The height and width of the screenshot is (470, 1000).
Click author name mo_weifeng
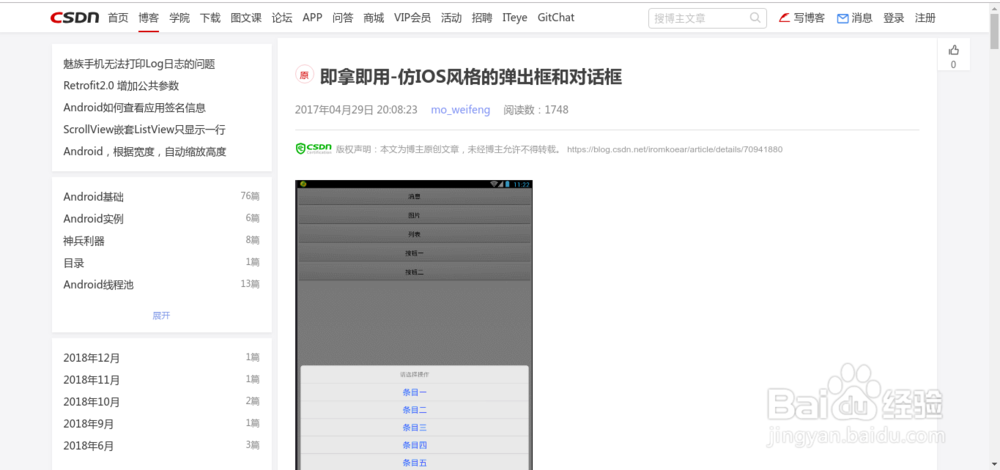(x=460, y=110)
